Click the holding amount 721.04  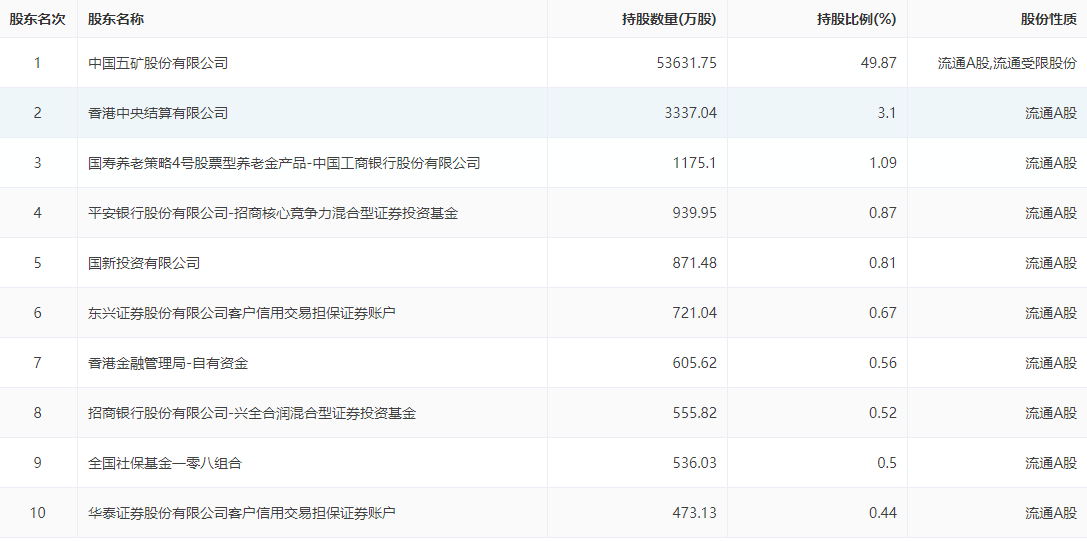(x=695, y=313)
